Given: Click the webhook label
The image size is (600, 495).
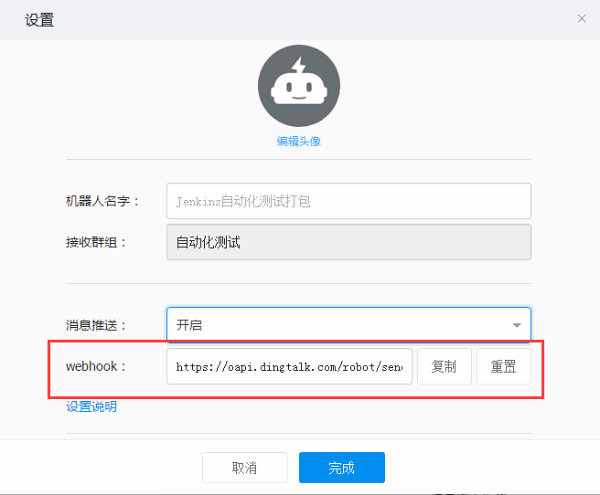Looking at the screenshot, I should 96,366.
